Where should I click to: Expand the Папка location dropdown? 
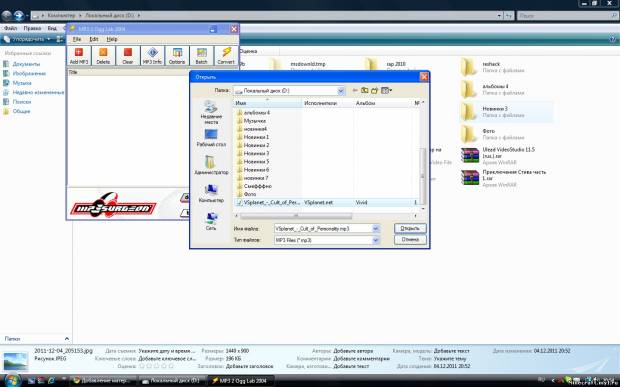click(x=340, y=91)
